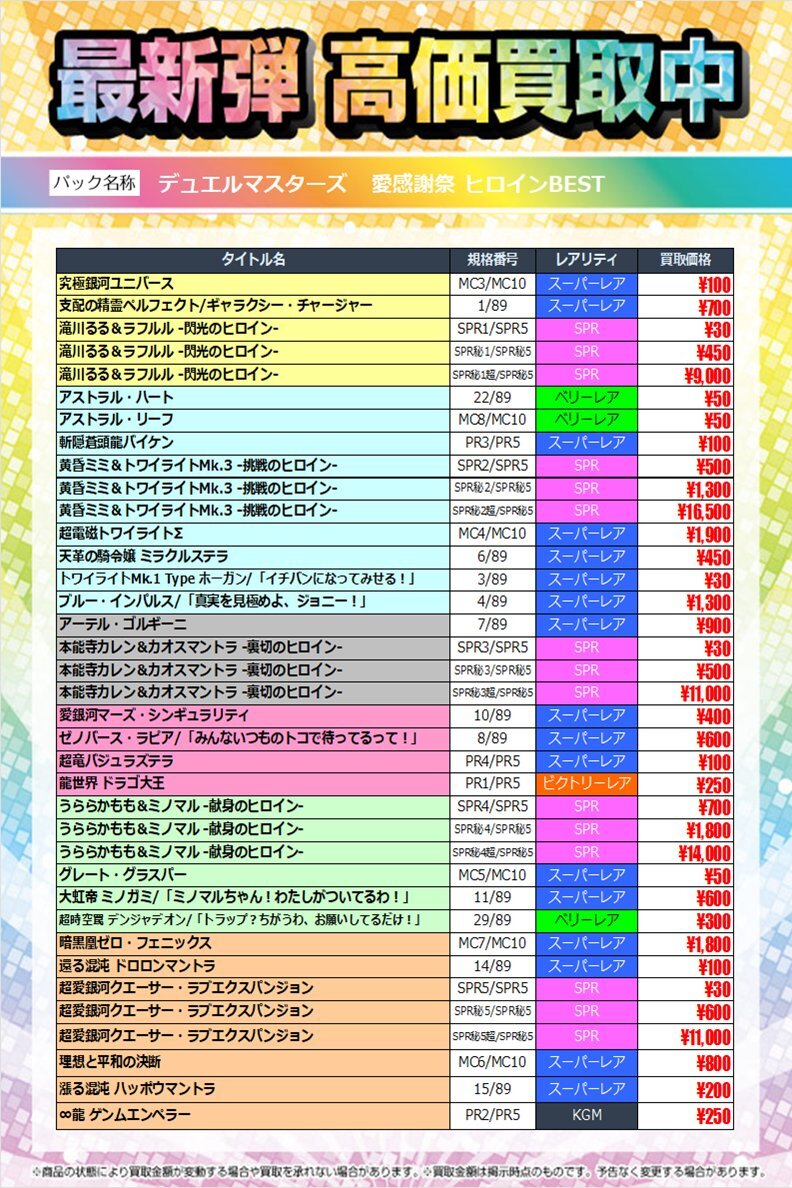
Task: Click the レアリティ column header
Action: [x=586, y=260]
